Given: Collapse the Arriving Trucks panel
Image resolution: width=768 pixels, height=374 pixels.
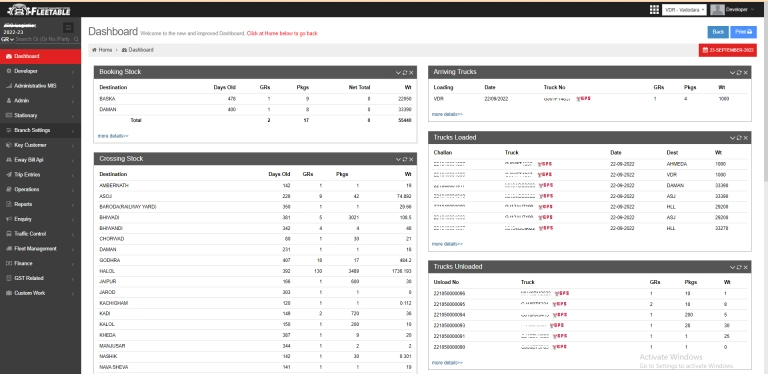Looking at the screenshot, I should tap(733, 72).
